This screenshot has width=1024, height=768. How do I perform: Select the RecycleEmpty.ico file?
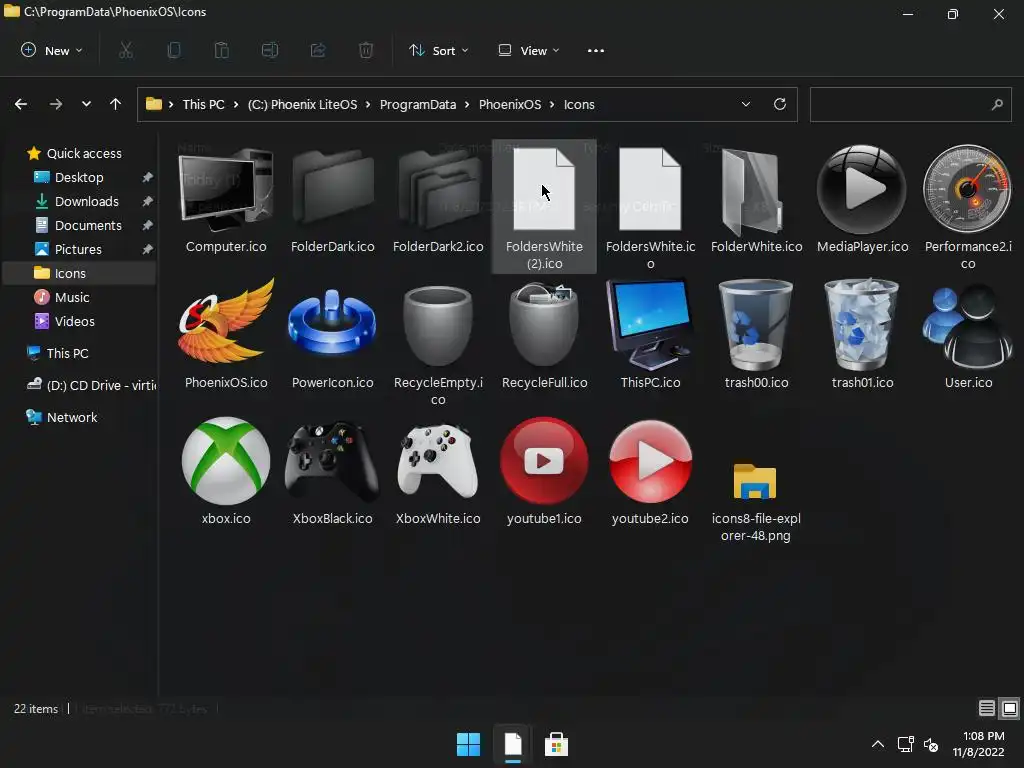click(438, 342)
